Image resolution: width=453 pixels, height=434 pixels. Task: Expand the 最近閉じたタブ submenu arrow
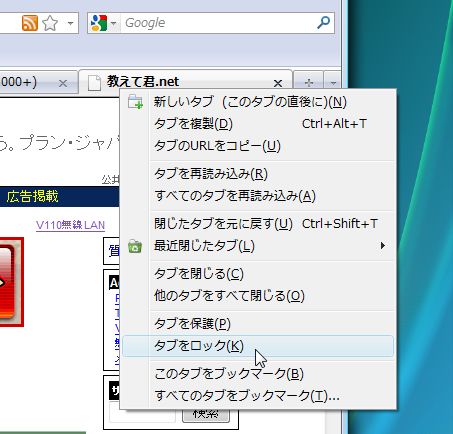click(x=383, y=246)
